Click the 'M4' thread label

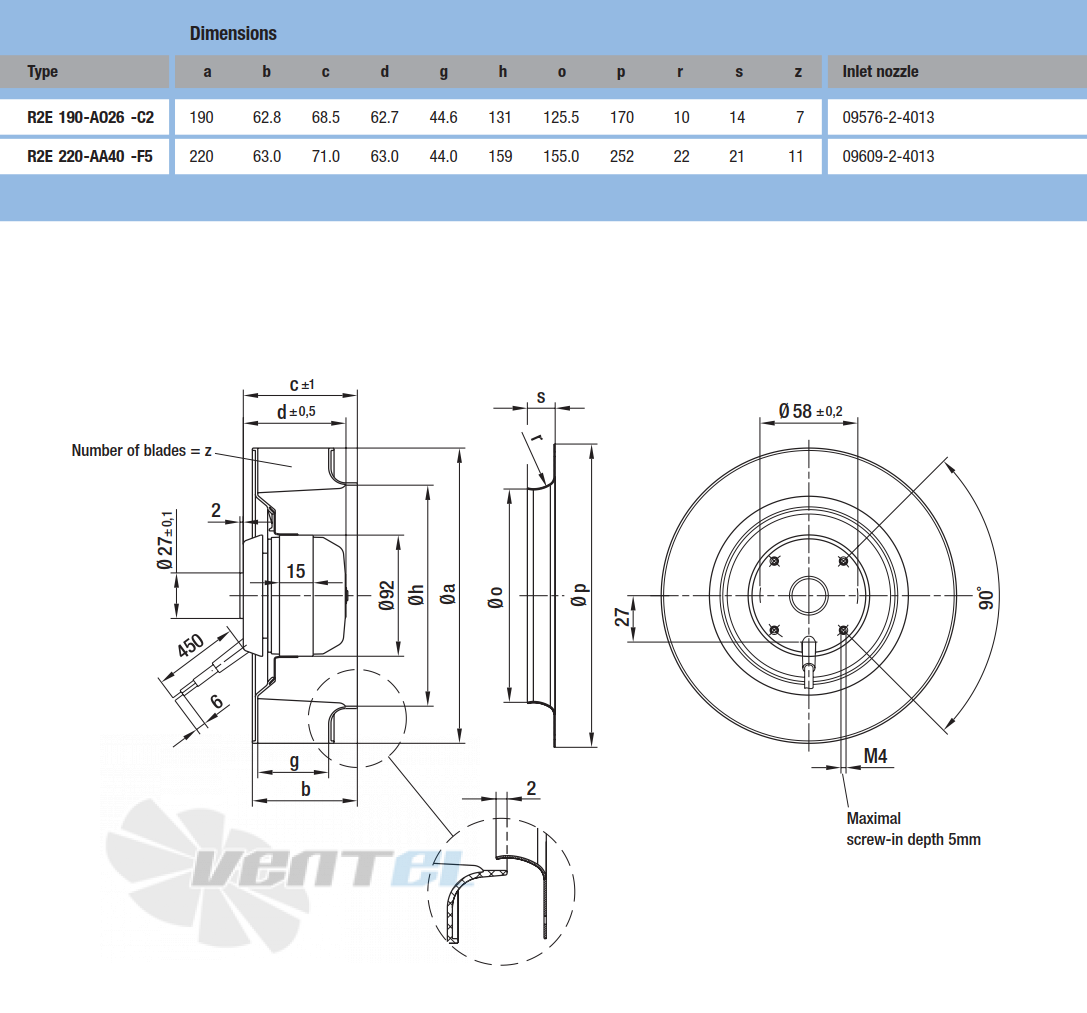[875, 756]
